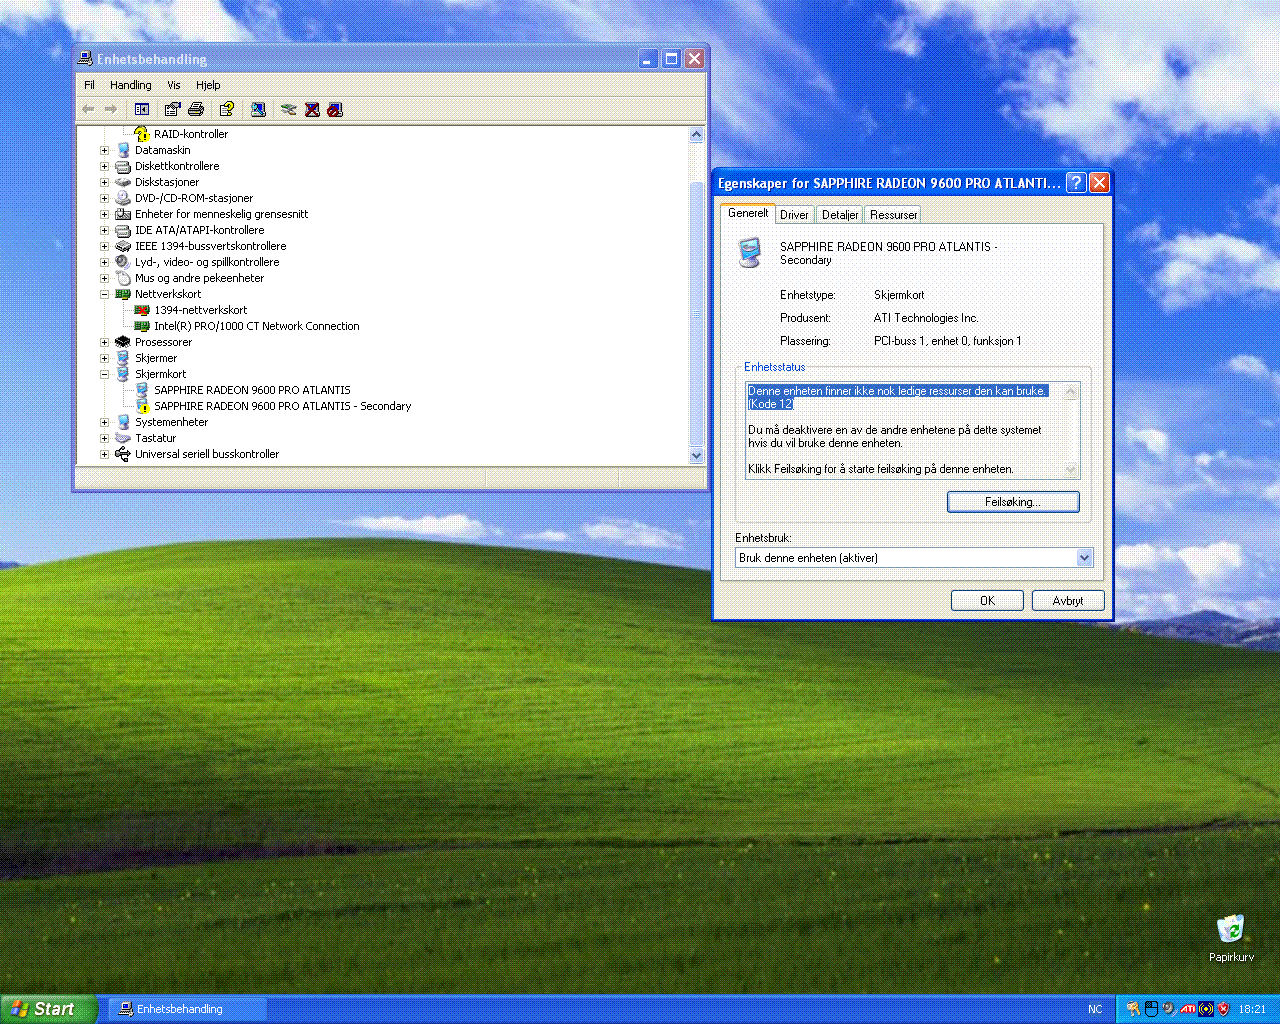Click the uninstall device icon with red X
This screenshot has width=1280, height=1024.
[312, 110]
